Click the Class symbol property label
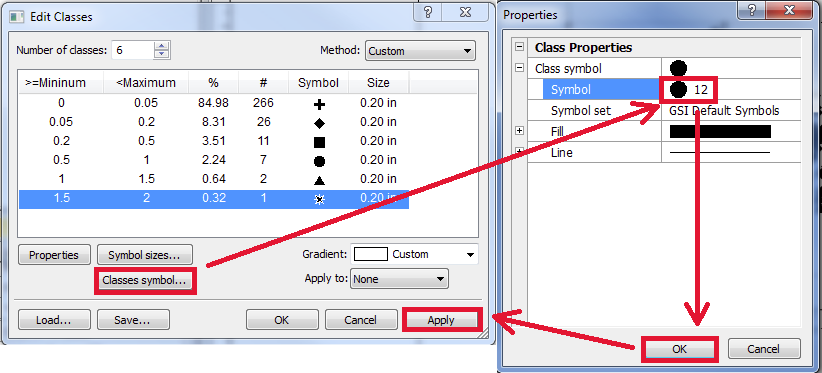 [568, 69]
